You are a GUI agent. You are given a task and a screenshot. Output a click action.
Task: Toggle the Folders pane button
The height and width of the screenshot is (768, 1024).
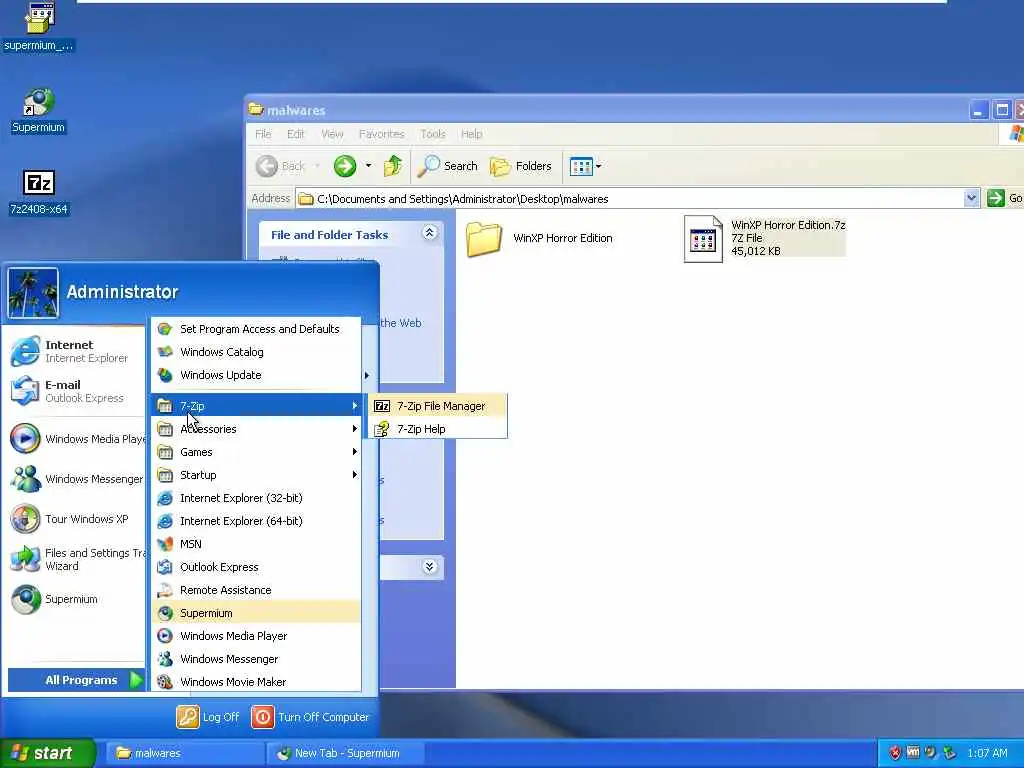pos(520,166)
